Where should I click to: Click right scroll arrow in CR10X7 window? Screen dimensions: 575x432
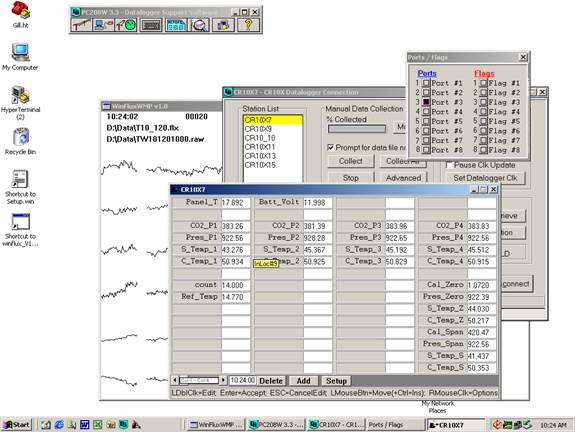tap(223, 380)
